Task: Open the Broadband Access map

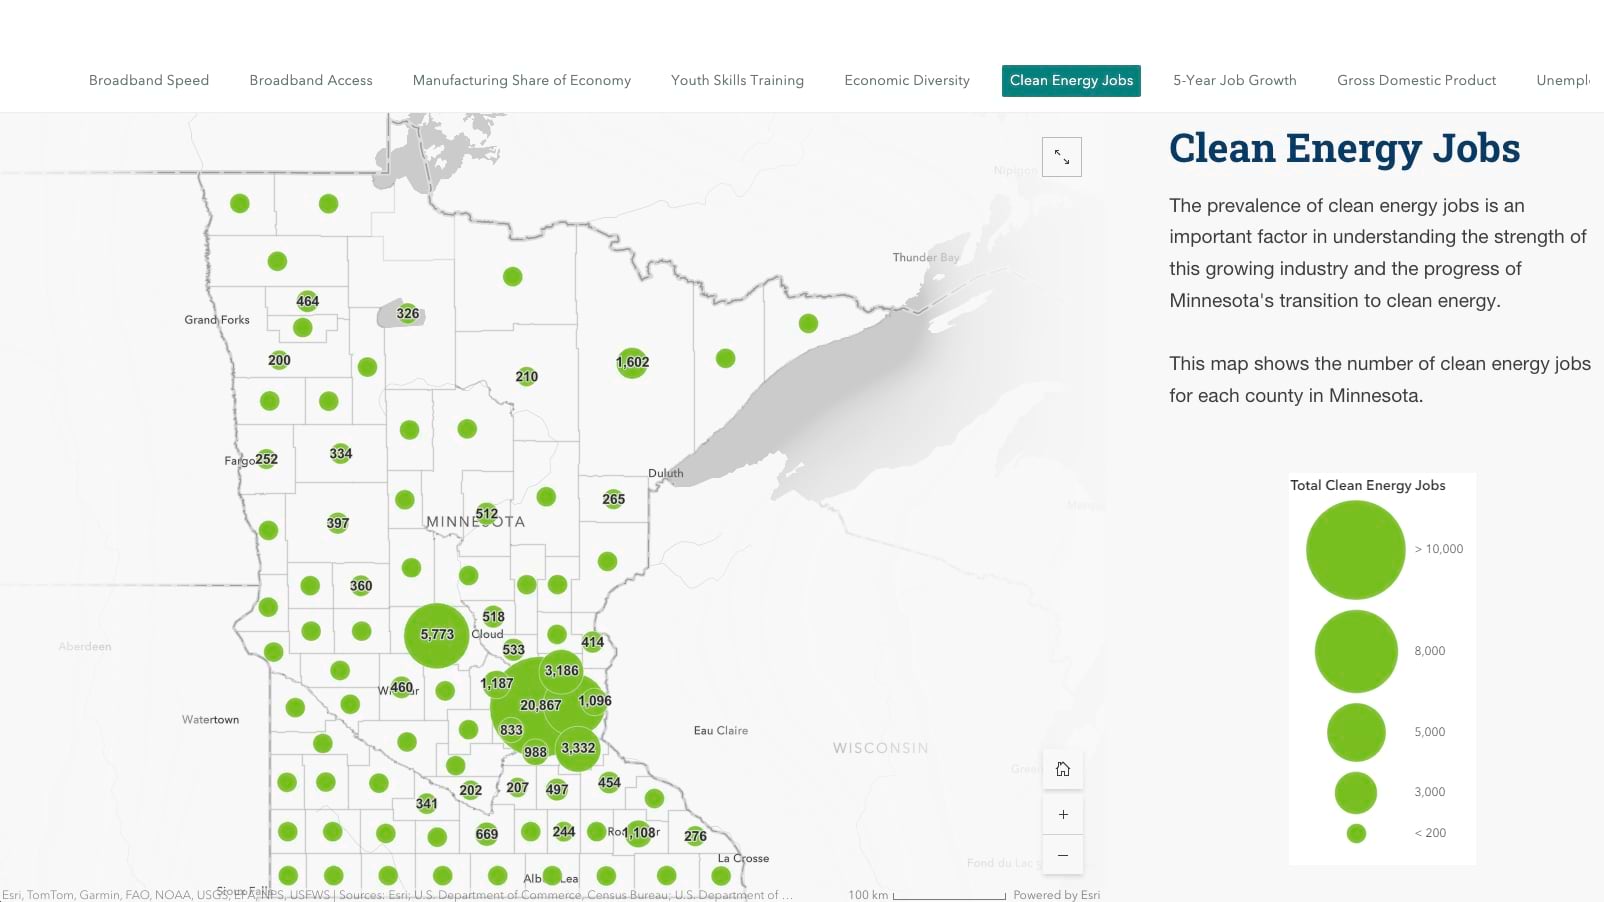Action: (310, 80)
